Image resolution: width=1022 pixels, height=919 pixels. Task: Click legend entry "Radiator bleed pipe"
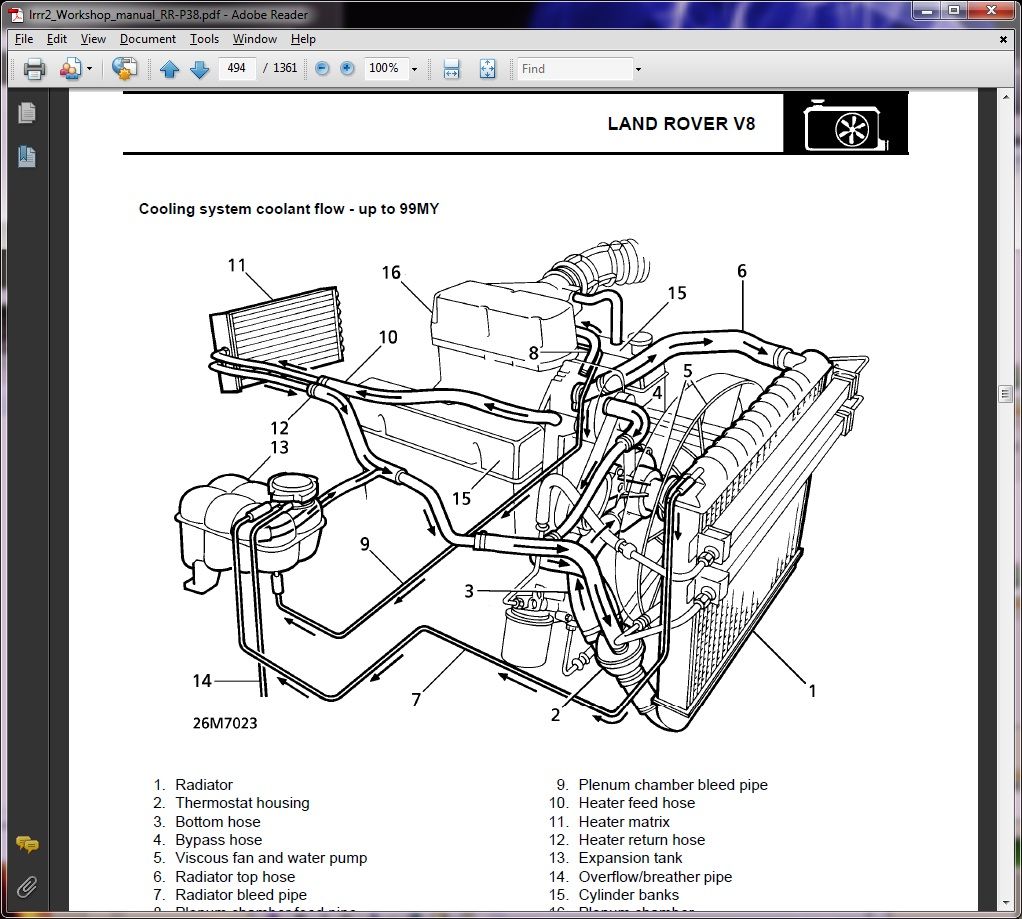point(241,895)
